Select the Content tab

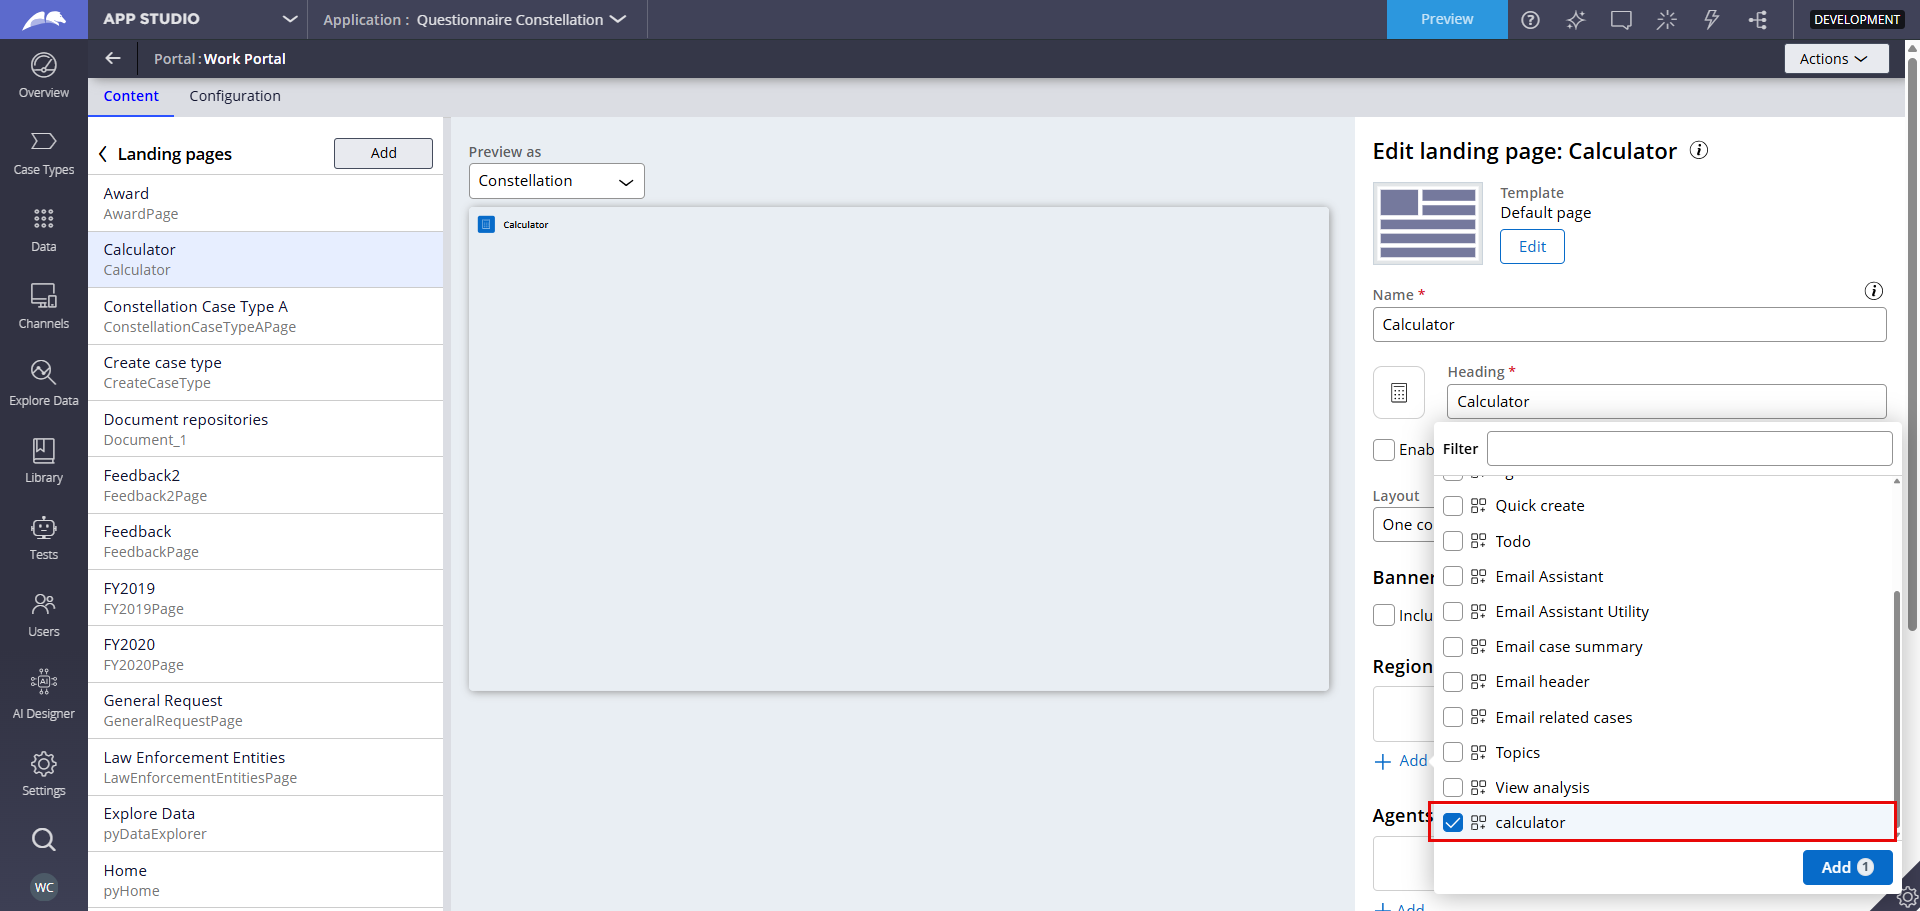pyautogui.click(x=131, y=96)
